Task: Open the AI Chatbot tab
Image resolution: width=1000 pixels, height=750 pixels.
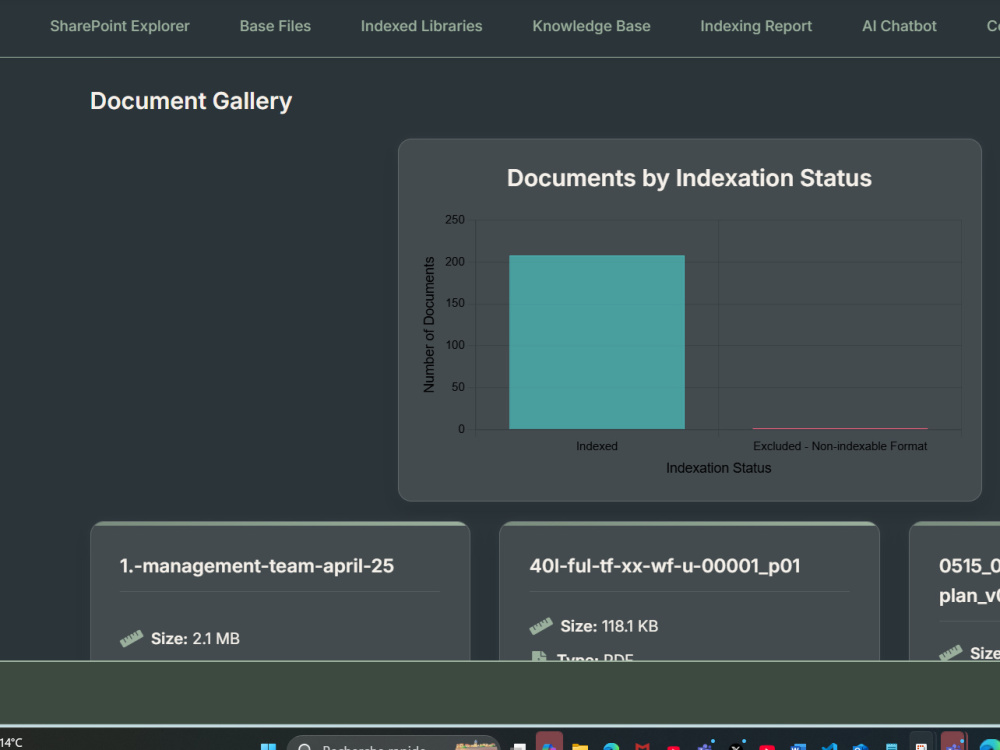Action: [x=899, y=26]
